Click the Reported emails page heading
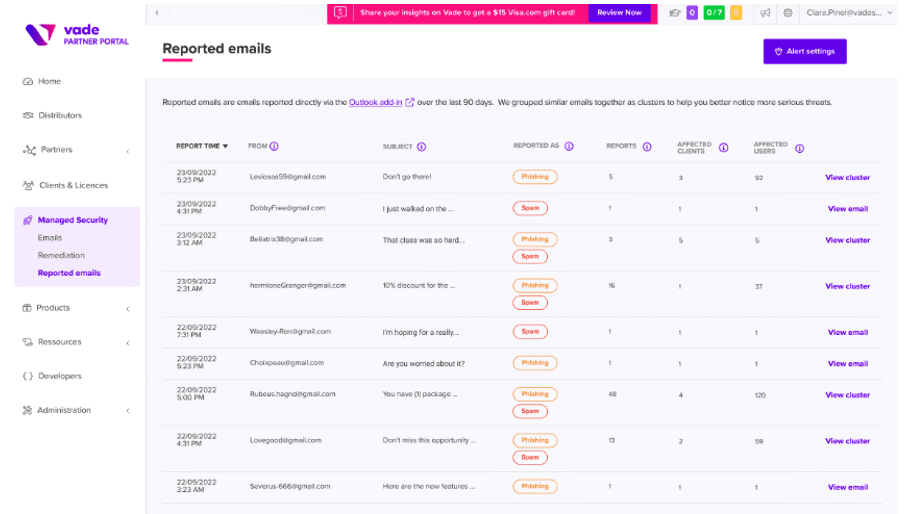The image size is (909, 514). (x=217, y=49)
